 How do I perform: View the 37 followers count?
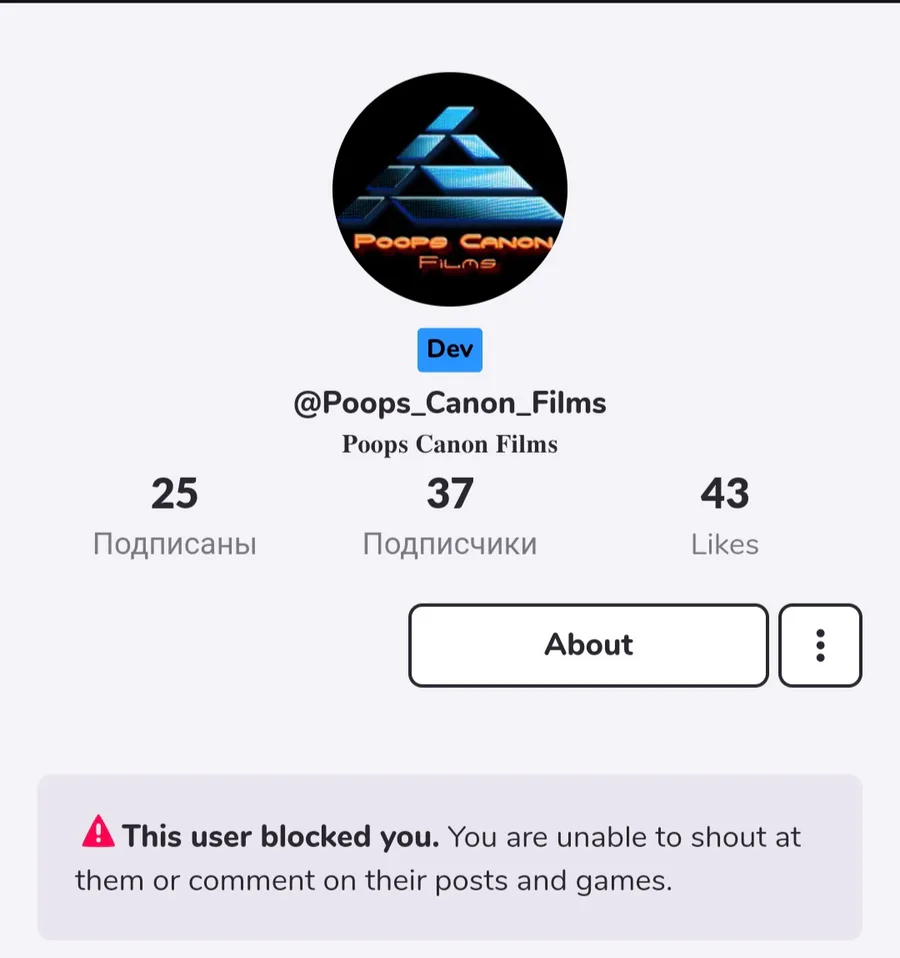click(x=450, y=493)
